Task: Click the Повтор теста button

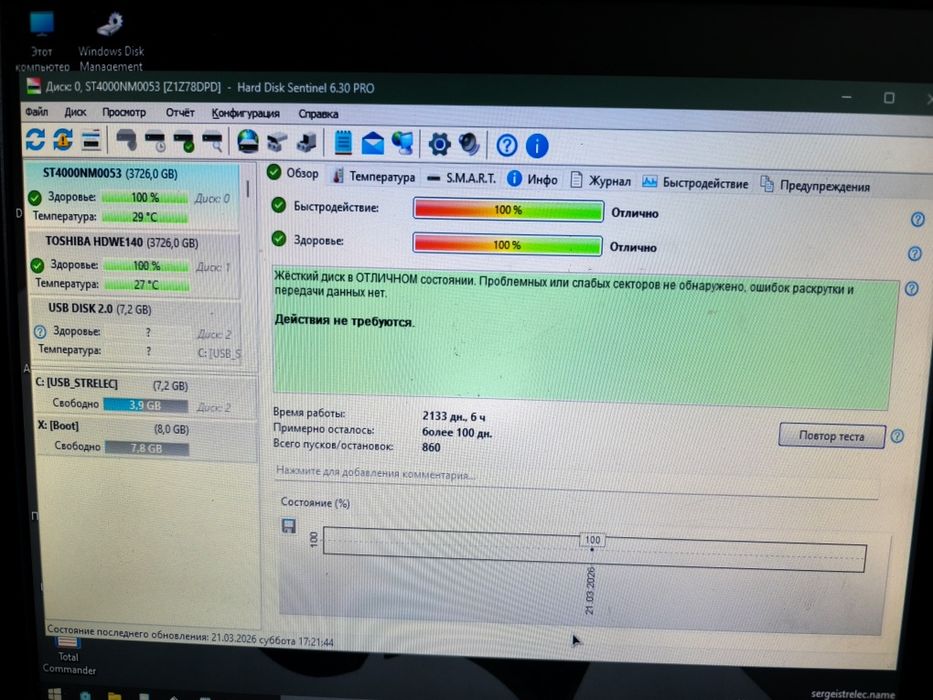Action: [x=832, y=436]
